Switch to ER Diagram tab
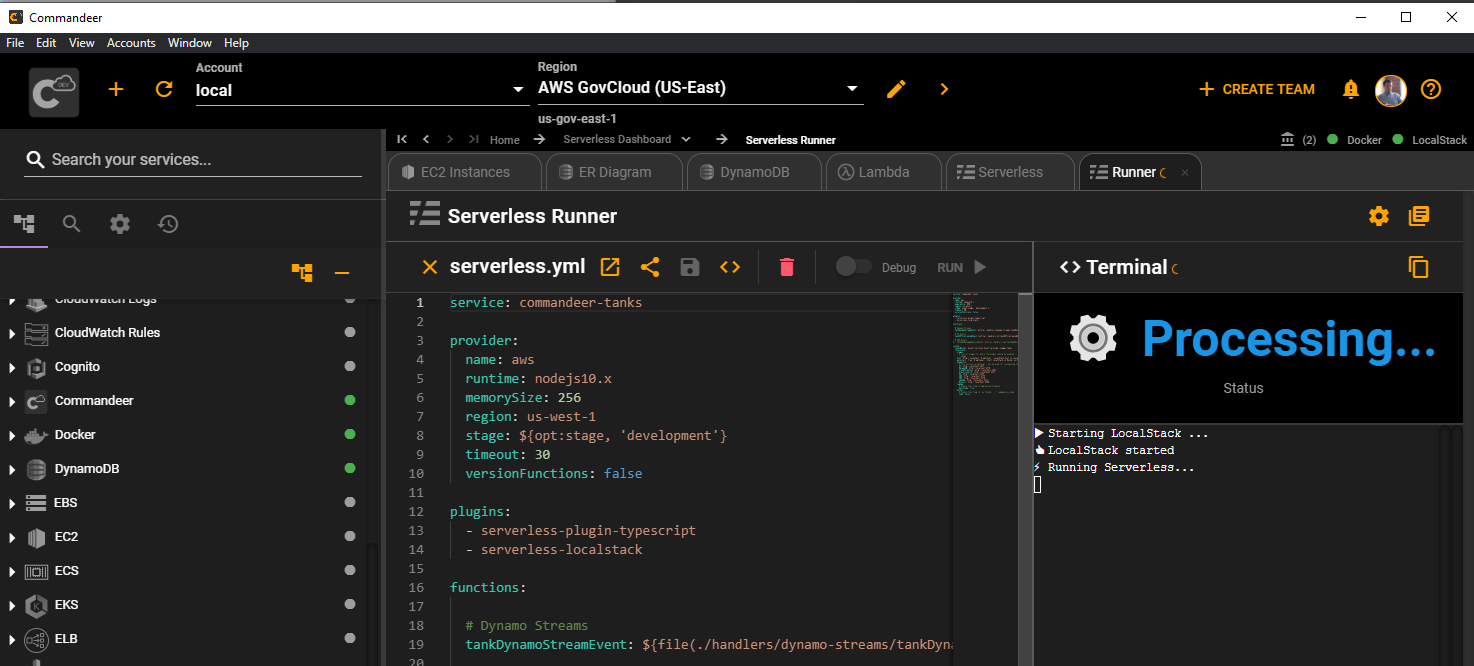This screenshot has height=666, width=1474. (x=614, y=172)
